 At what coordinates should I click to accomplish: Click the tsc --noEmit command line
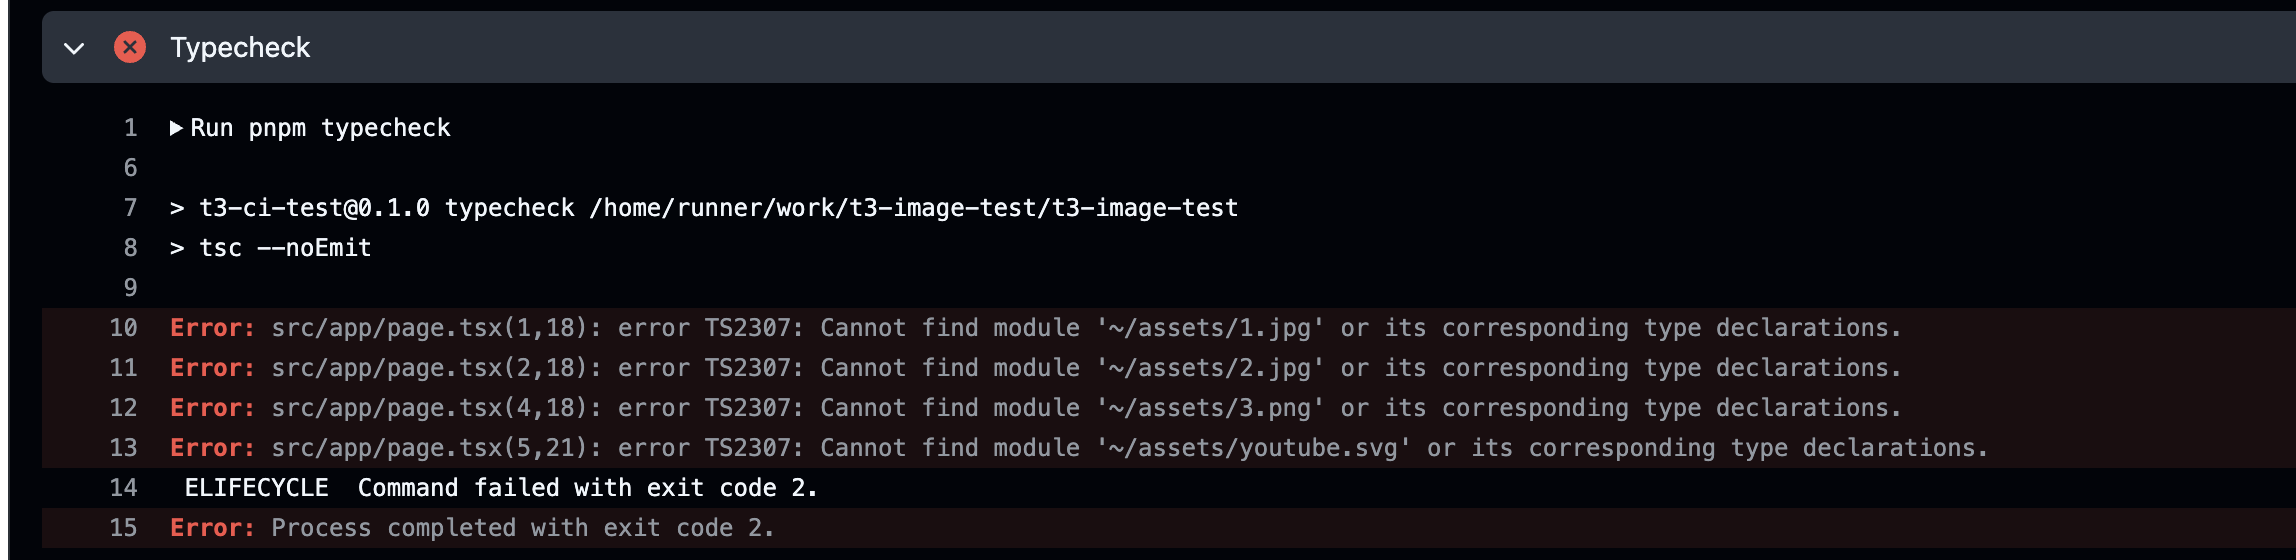(270, 248)
